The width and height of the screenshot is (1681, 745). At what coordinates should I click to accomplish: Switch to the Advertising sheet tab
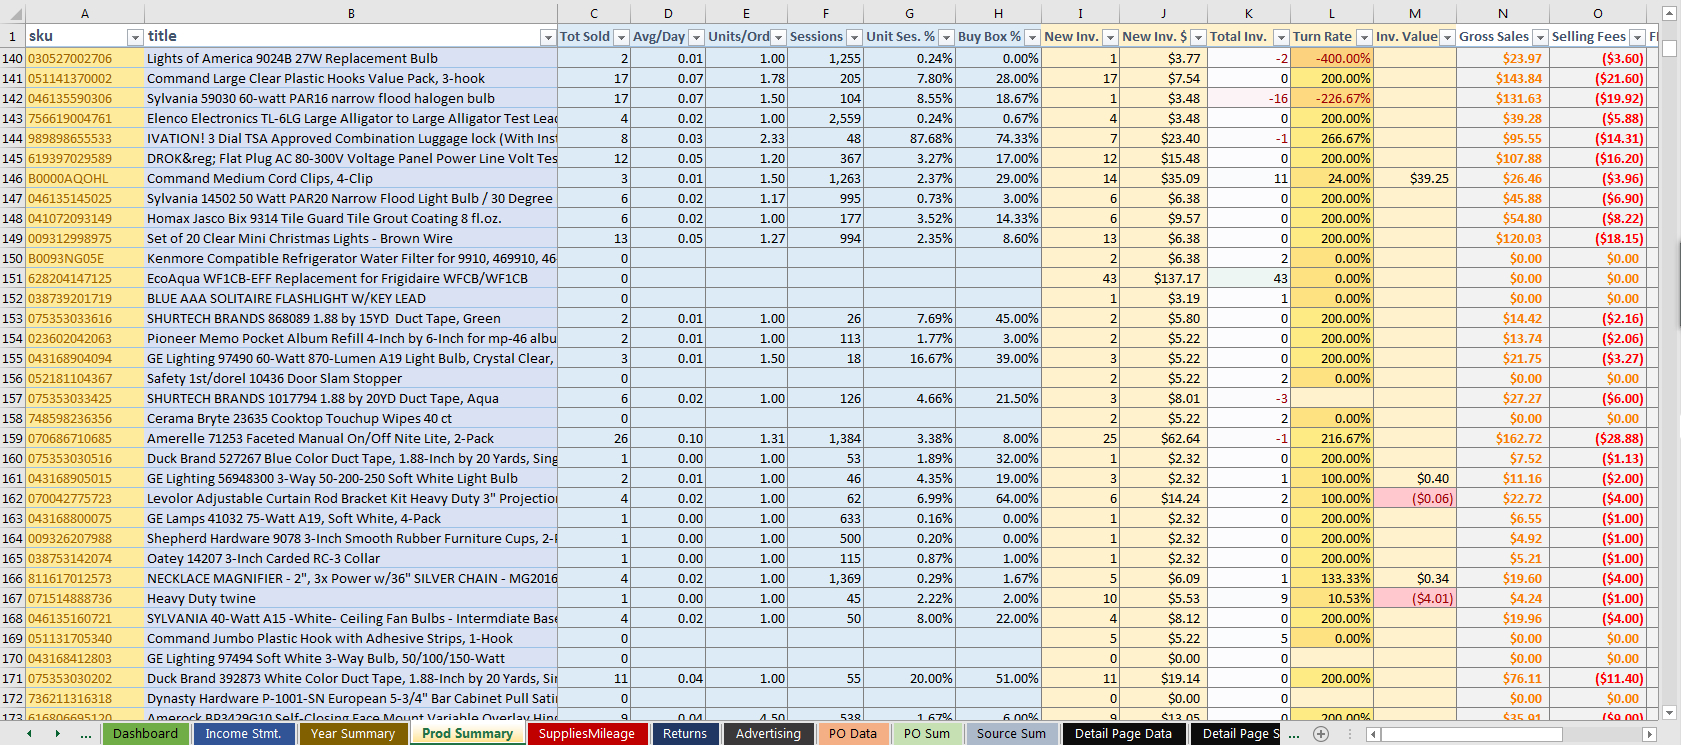768,734
